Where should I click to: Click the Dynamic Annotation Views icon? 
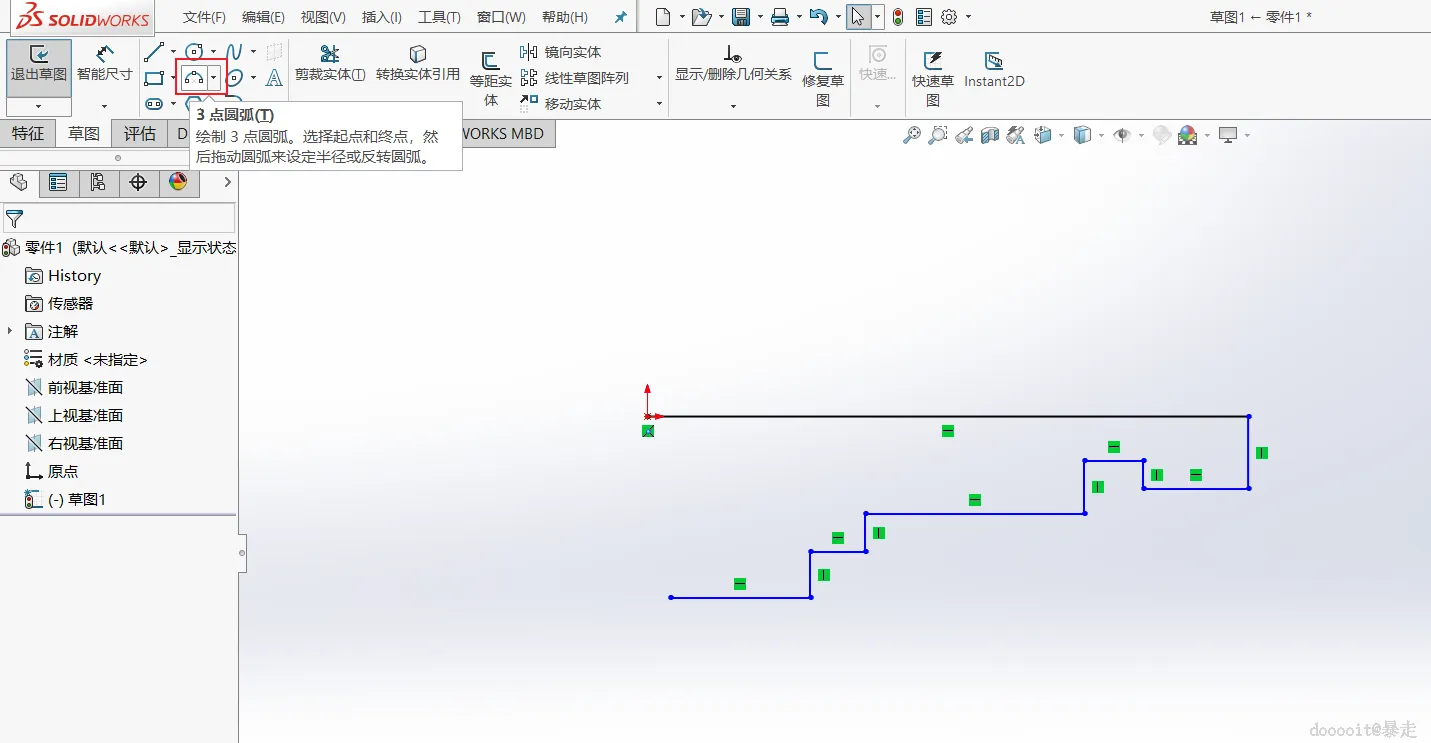[1016, 135]
